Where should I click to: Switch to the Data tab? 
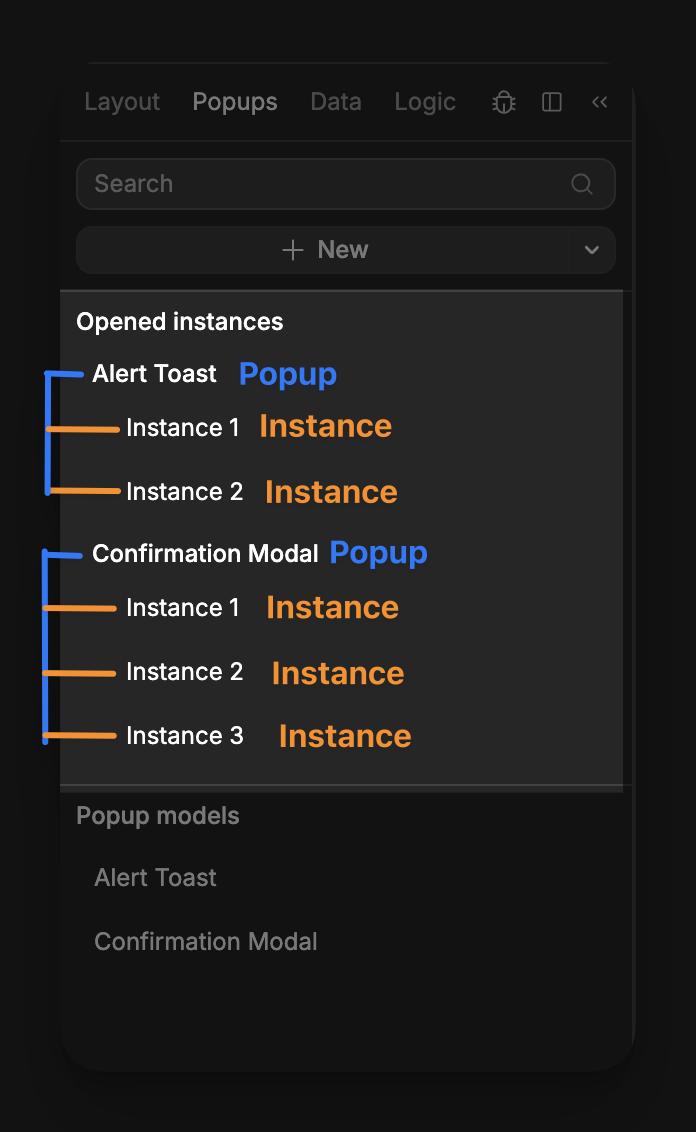coord(335,102)
